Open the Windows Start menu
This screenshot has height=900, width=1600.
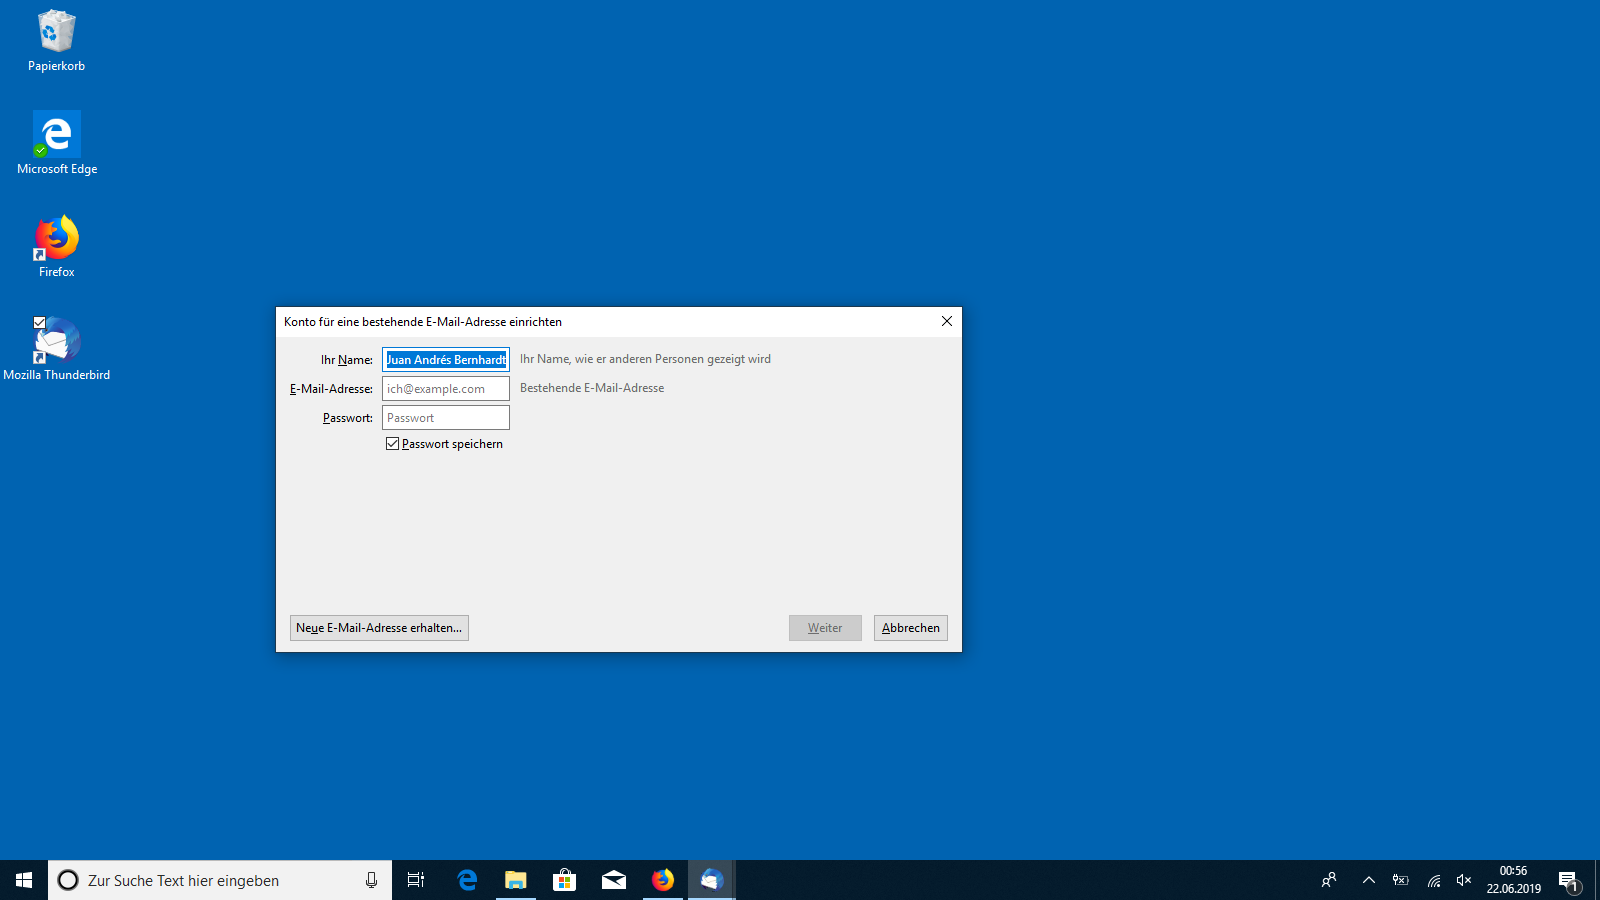tap(24, 880)
